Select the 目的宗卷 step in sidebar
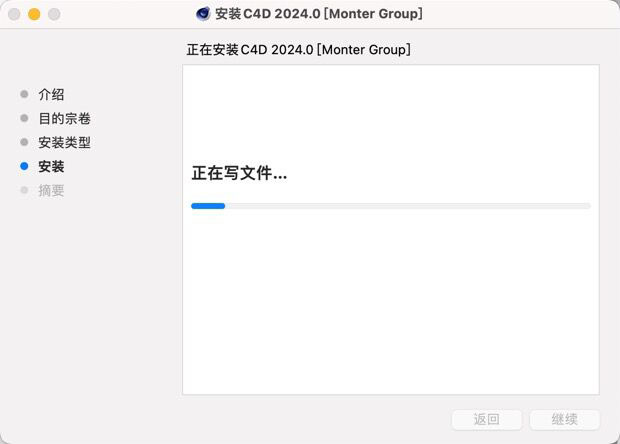This screenshot has width=620, height=444. click(x=64, y=119)
